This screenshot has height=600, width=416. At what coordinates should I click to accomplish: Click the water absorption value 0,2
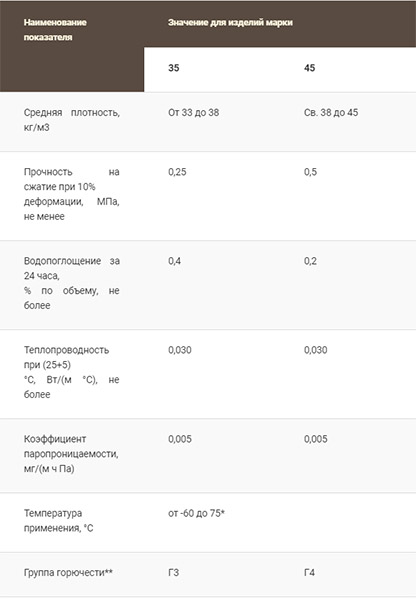tap(310, 261)
